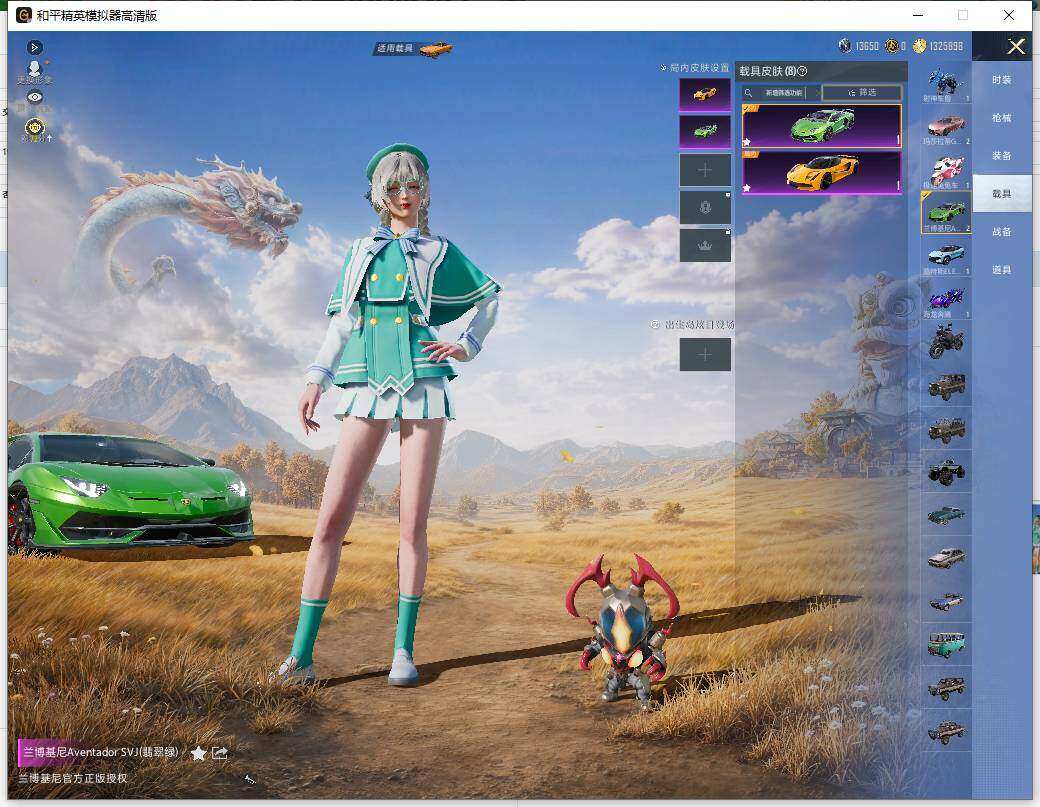The width and height of the screenshot is (1040, 807).
Task: Select the orange car in-match skin slot
Action: tap(704, 93)
